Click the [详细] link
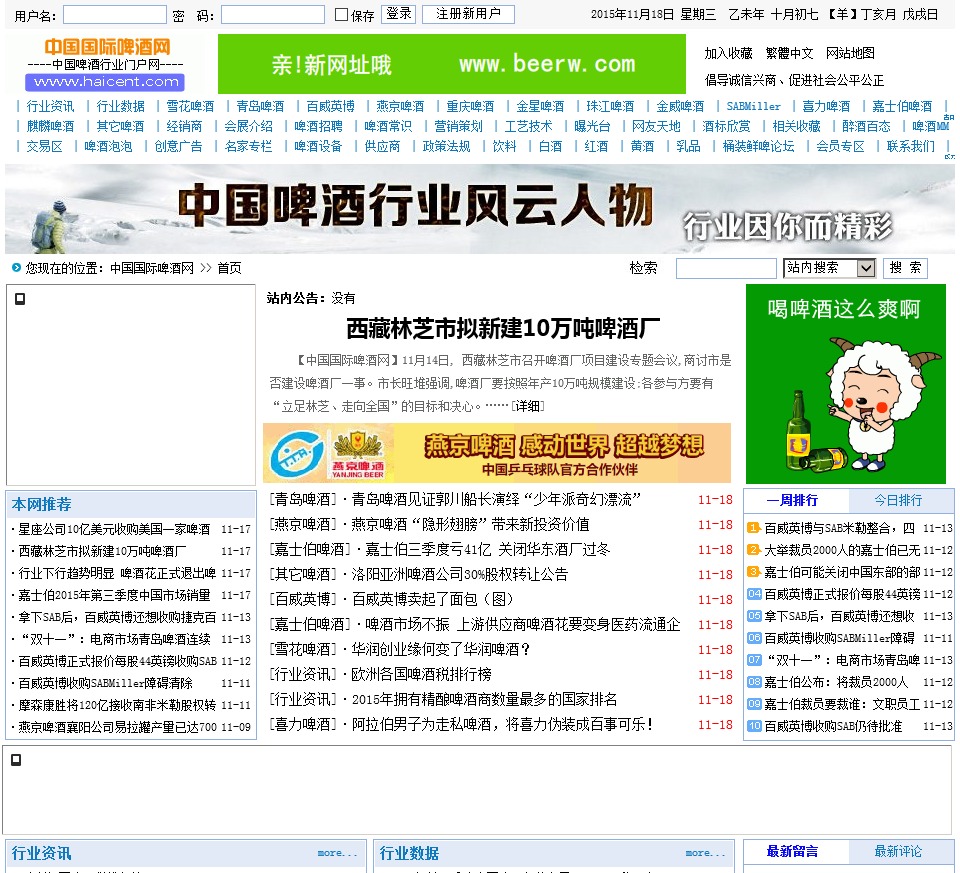960x873 pixels. click(x=528, y=406)
